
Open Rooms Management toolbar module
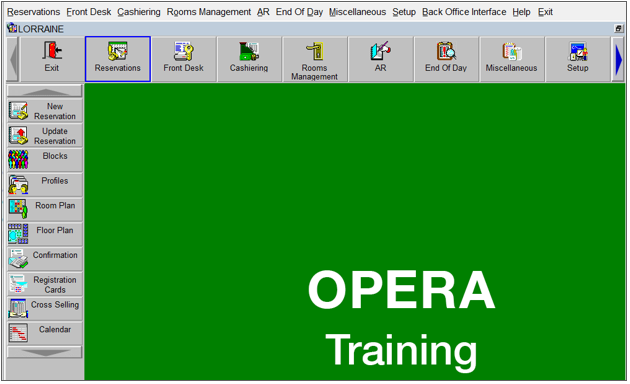pyautogui.click(x=315, y=59)
